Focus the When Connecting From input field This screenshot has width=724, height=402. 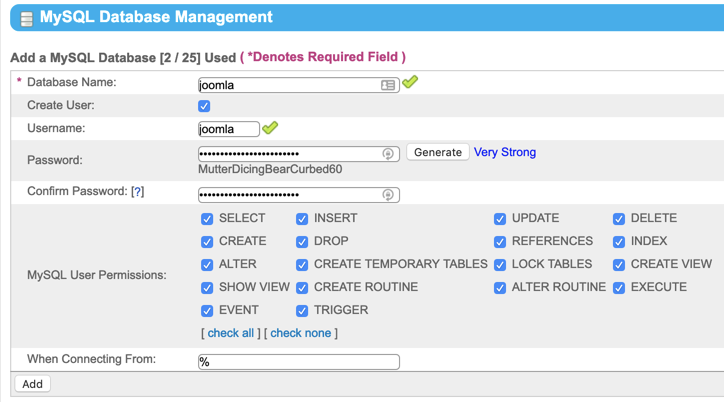[298, 362]
